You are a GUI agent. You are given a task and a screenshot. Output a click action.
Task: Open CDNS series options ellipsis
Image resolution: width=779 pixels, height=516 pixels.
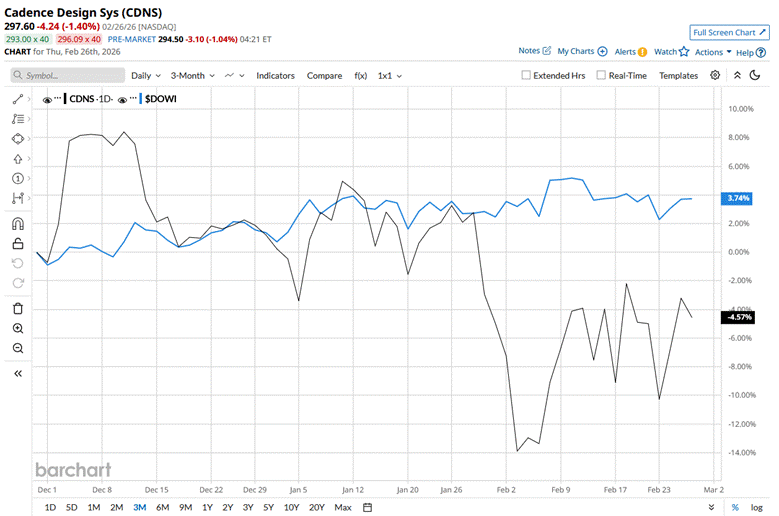pos(58,98)
